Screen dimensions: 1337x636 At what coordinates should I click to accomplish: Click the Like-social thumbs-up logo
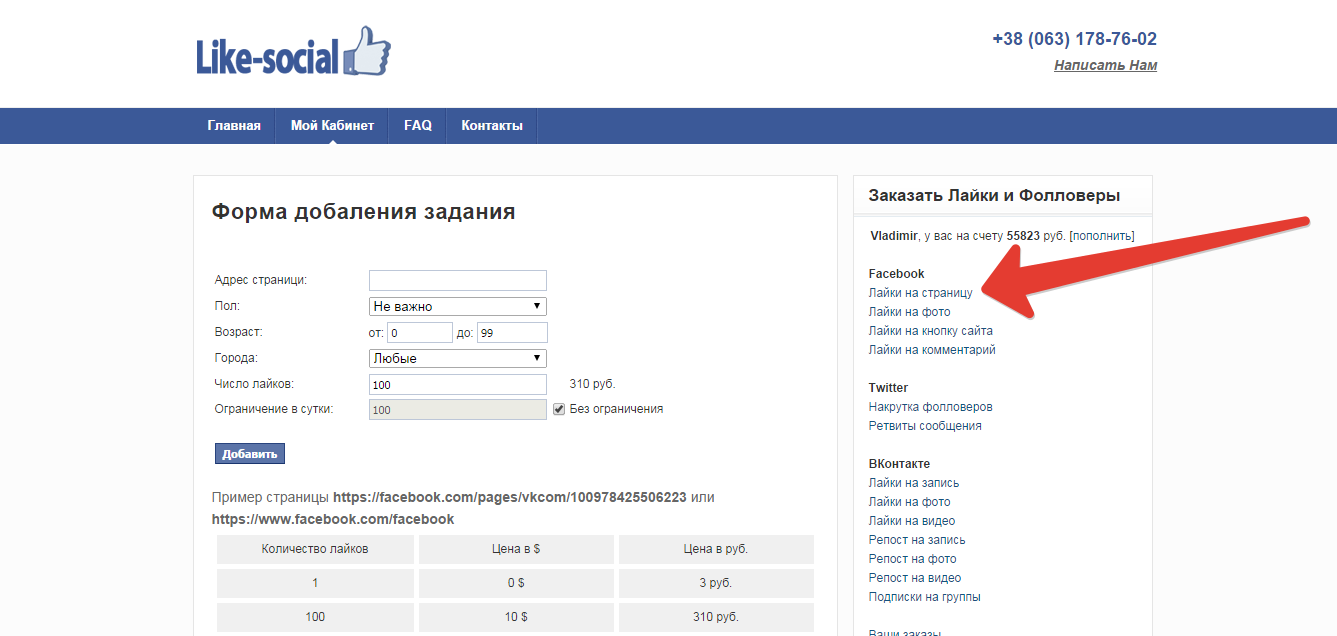[x=294, y=52]
